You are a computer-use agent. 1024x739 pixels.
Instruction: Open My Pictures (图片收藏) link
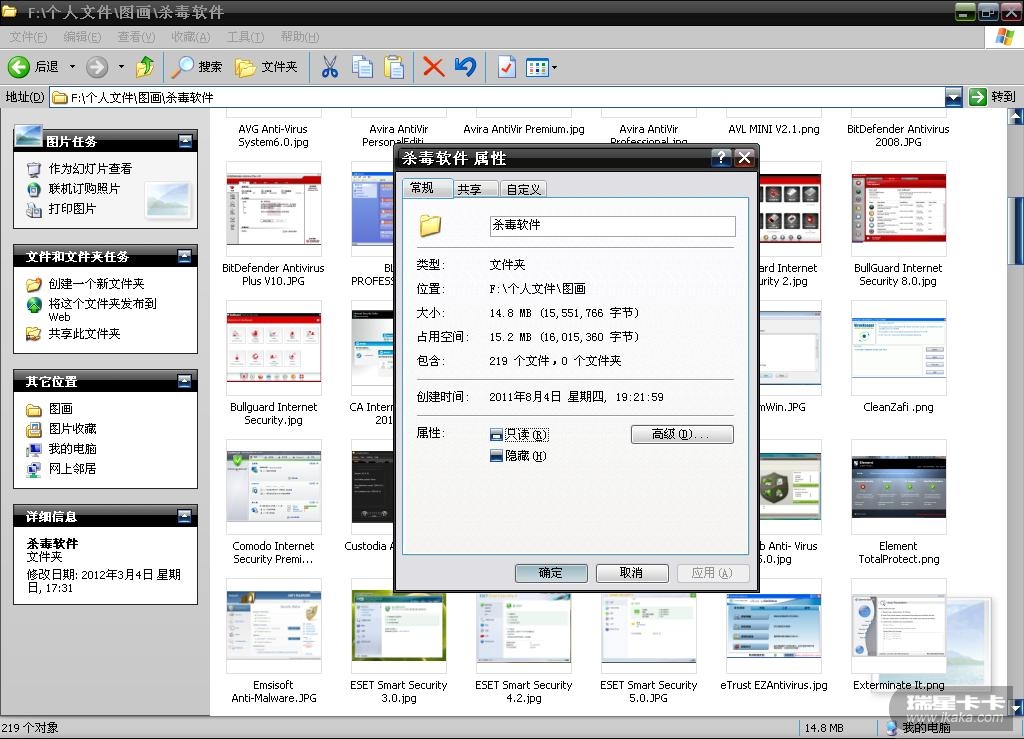point(72,429)
